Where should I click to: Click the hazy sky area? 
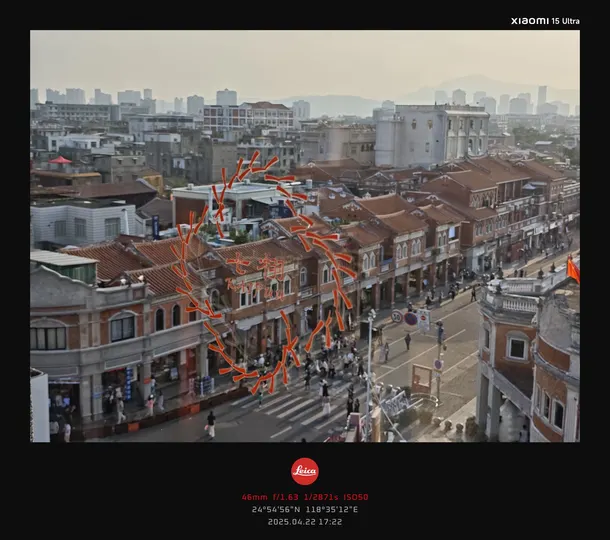(x=300, y=60)
